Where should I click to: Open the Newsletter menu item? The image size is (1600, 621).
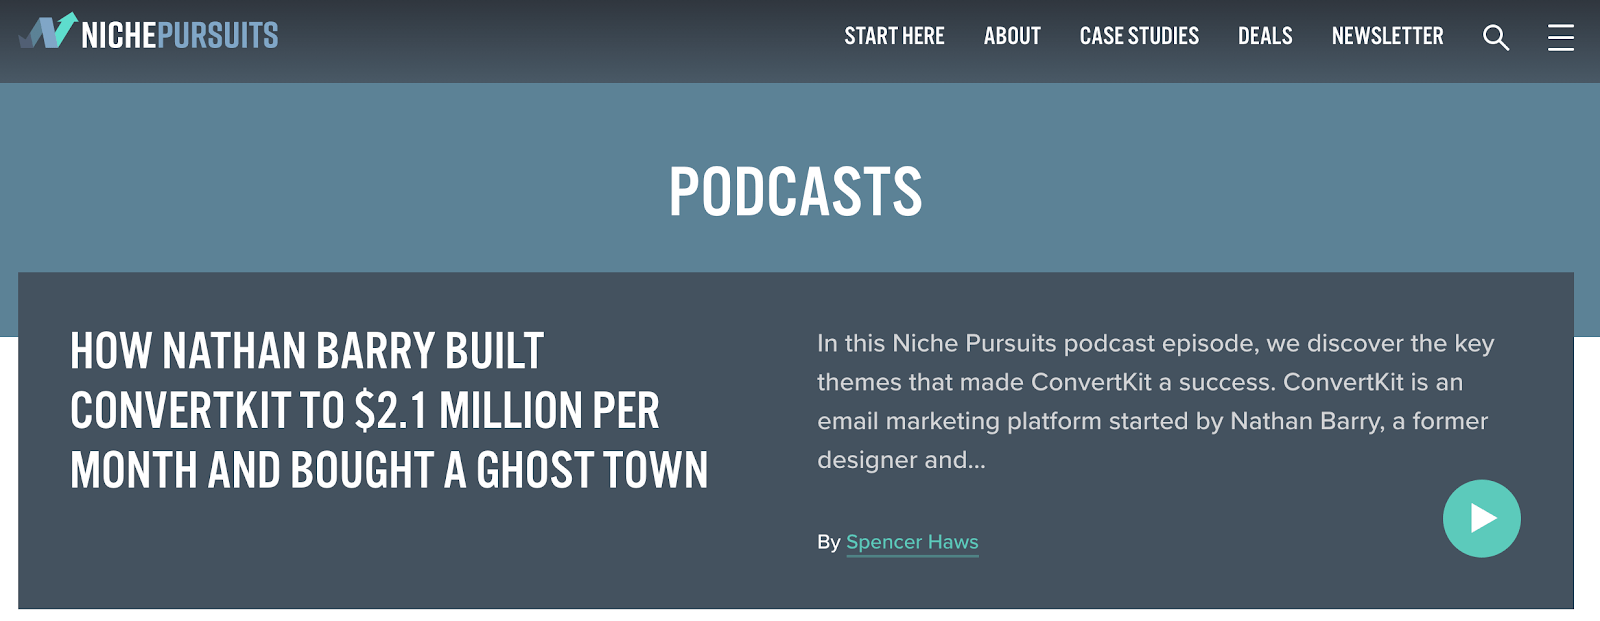point(1387,36)
